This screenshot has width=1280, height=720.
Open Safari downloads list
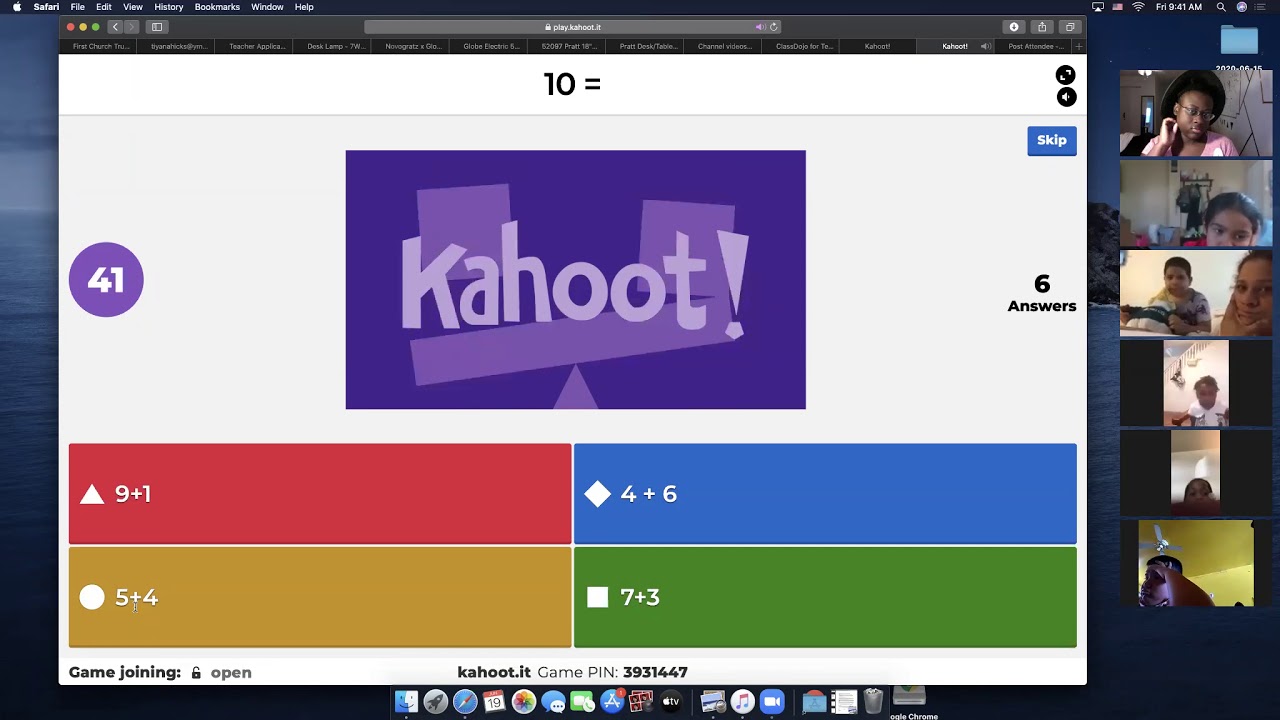pos(1014,27)
